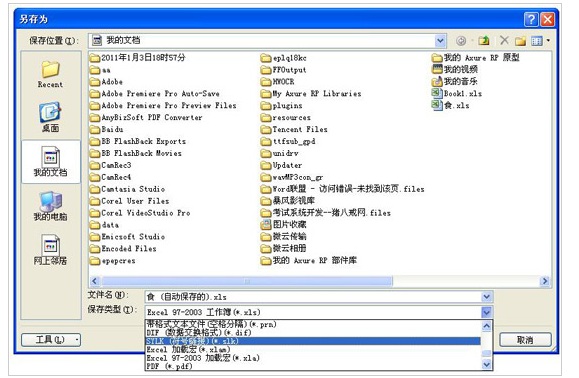
Task: Expand the 文件名 dropdown arrow
Action: [x=487, y=296]
